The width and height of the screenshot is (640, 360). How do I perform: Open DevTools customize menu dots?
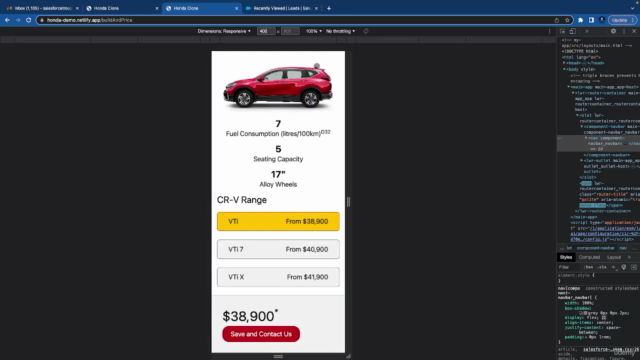[x=624, y=31]
